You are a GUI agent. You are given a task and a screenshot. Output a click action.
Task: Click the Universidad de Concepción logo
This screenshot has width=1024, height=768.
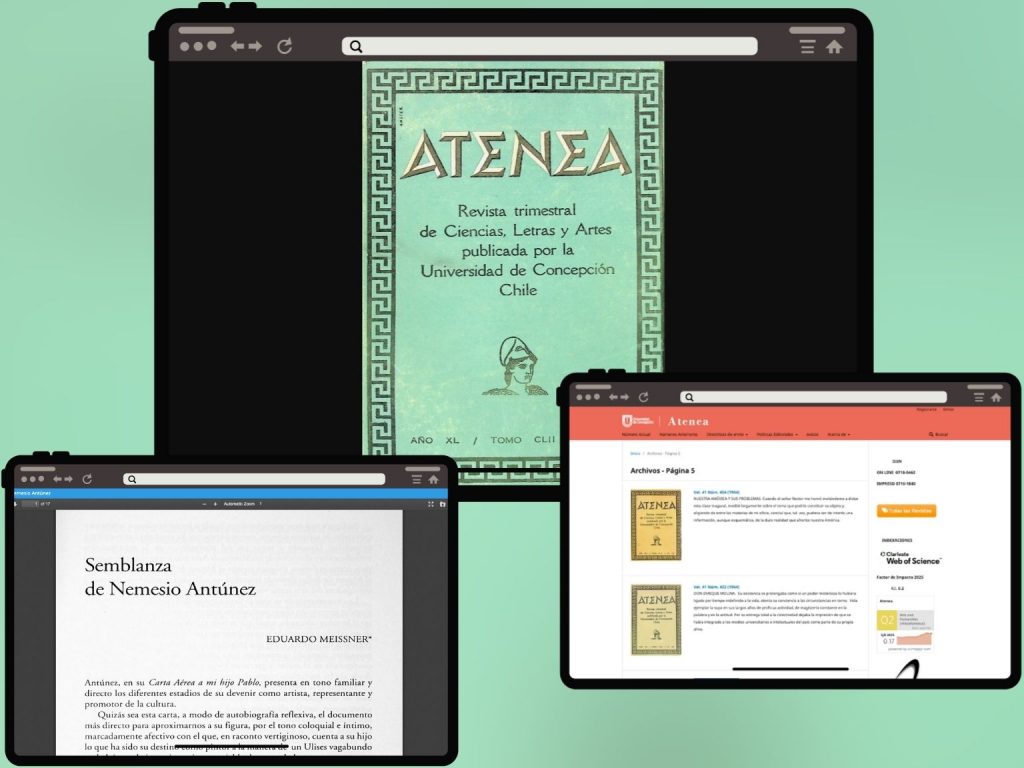[637, 421]
